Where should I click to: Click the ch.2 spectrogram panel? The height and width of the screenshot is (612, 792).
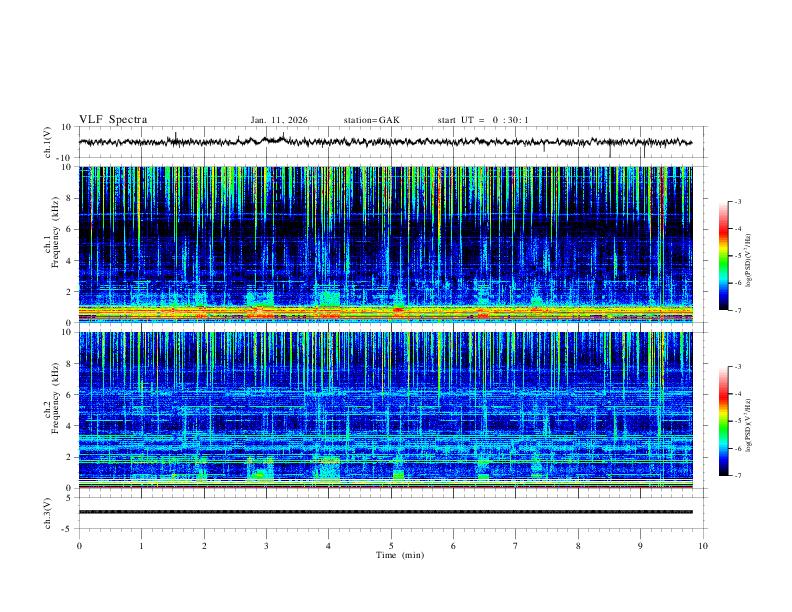[x=386, y=410]
